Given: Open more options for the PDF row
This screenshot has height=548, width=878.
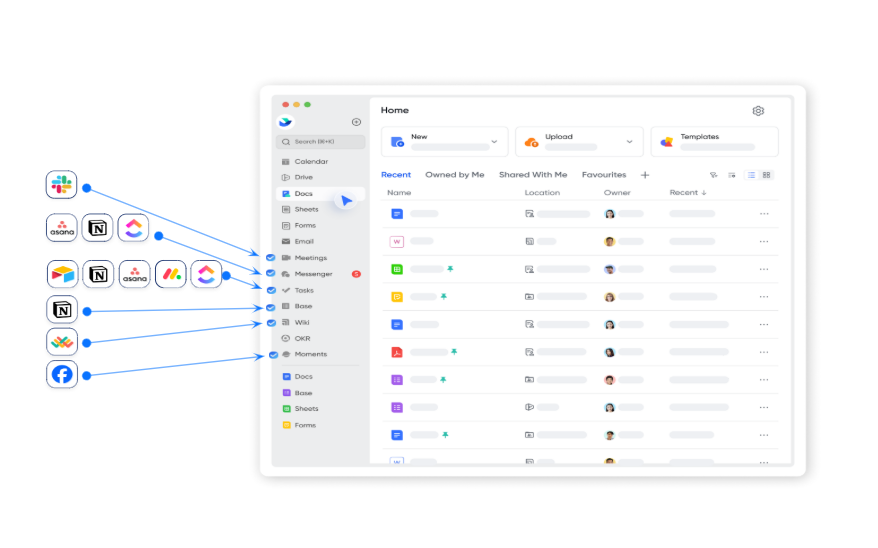Looking at the screenshot, I should pyautogui.click(x=764, y=352).
